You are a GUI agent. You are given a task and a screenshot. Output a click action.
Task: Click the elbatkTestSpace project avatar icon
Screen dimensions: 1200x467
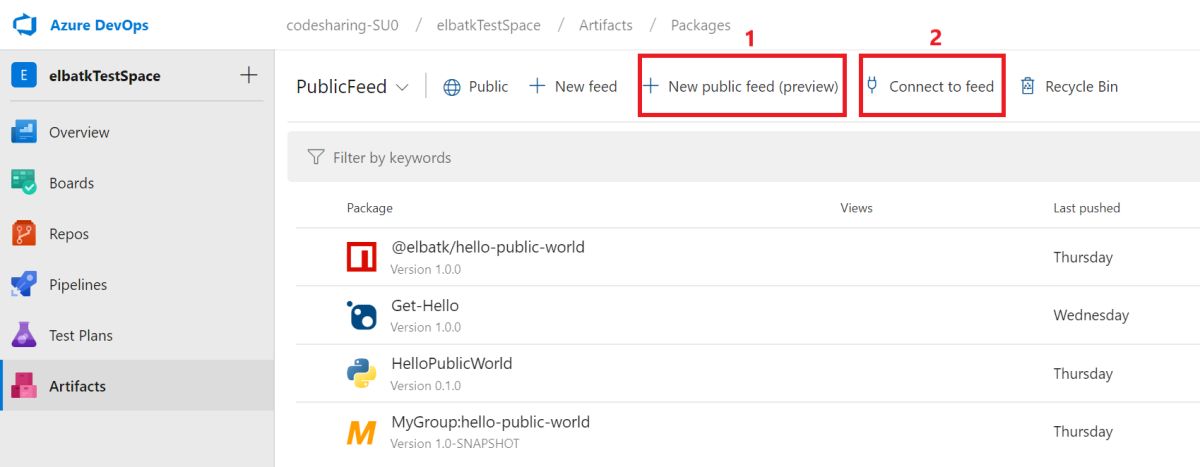tap(23, 75)
